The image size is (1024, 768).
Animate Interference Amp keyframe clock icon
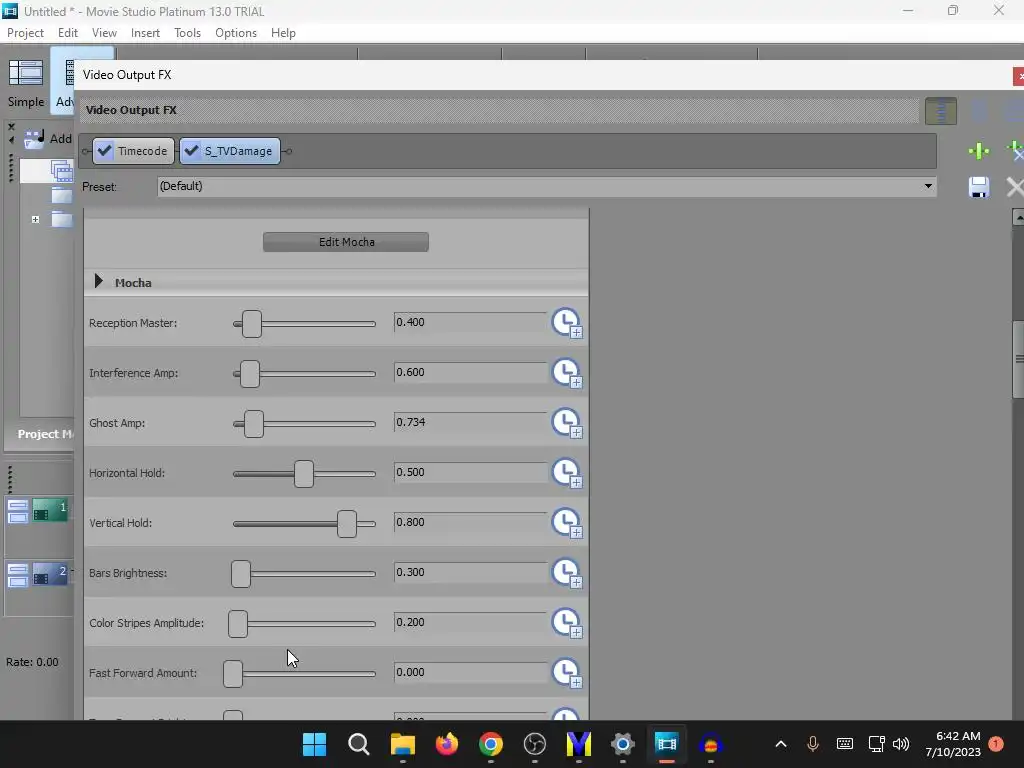click(x=567, y=373)
